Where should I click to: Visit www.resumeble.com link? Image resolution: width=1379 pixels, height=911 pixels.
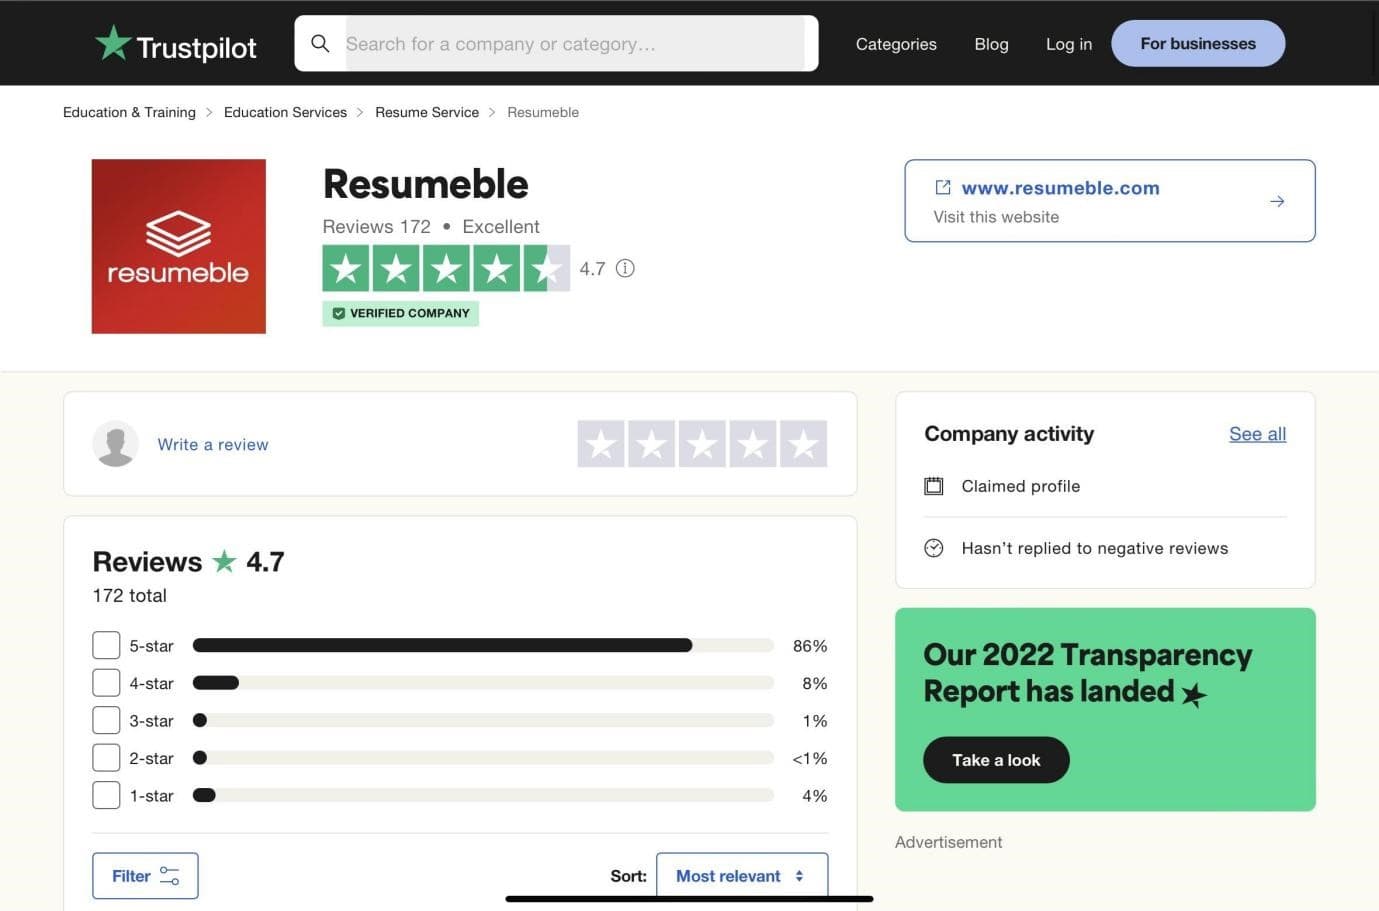1060,188
